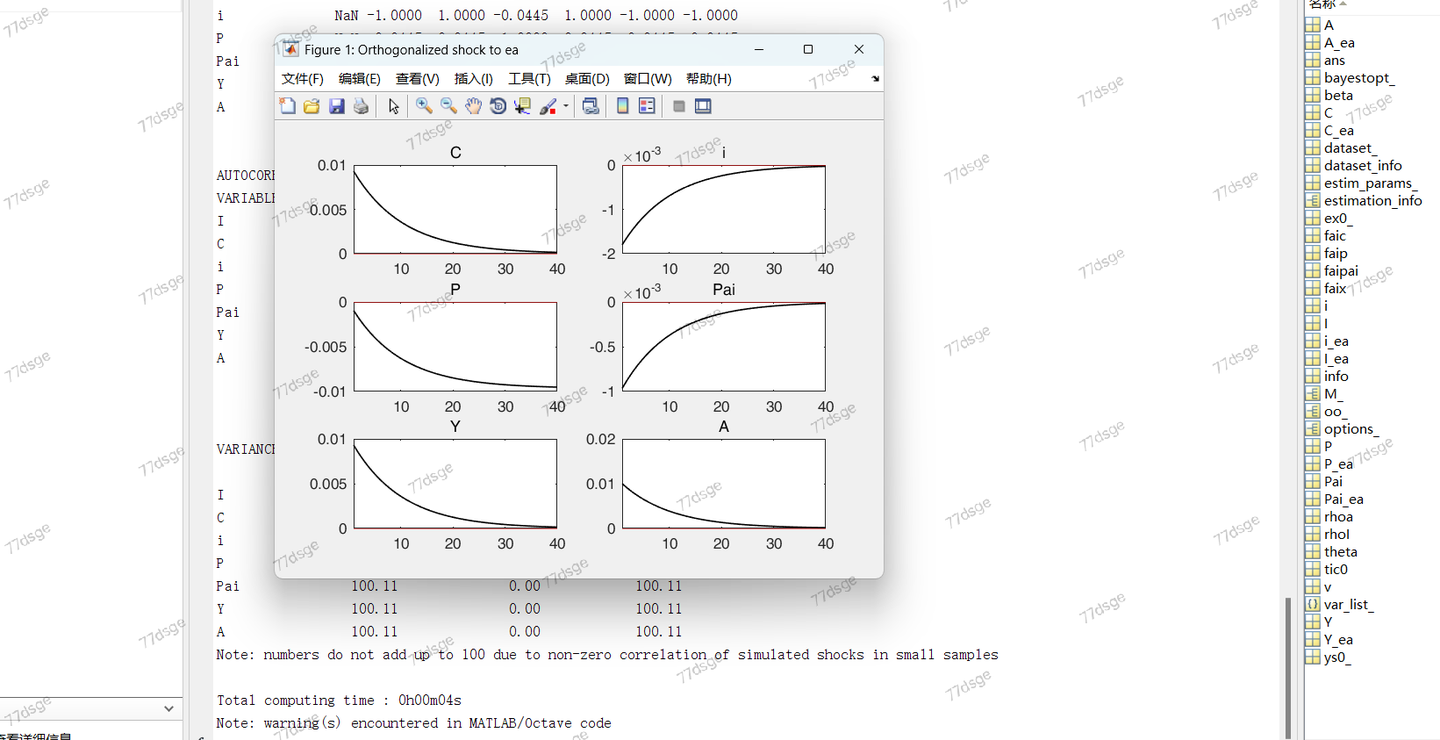The height and width of the screenshot is (740, 1440).
Task: Select estimation_info in the workspace list
Action: click(1373, 201)
